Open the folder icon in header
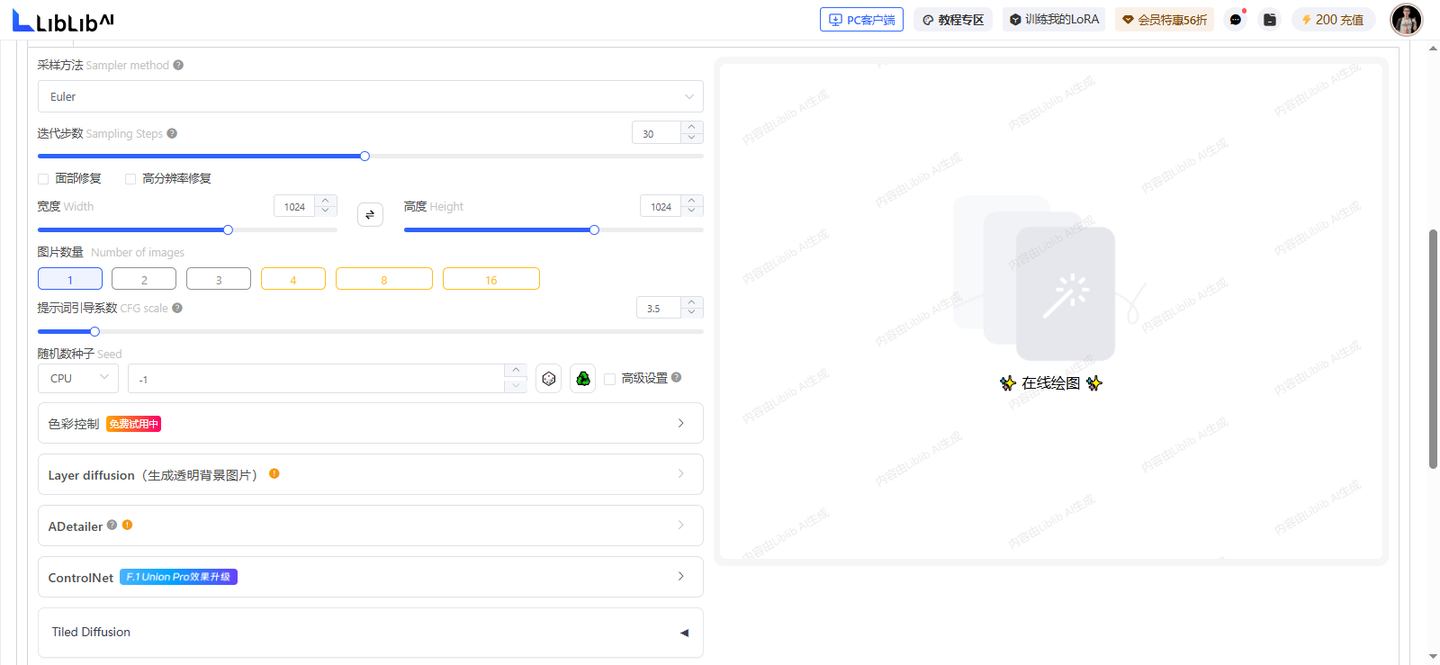This screenshot has width=1440, height=665. 1269,19
